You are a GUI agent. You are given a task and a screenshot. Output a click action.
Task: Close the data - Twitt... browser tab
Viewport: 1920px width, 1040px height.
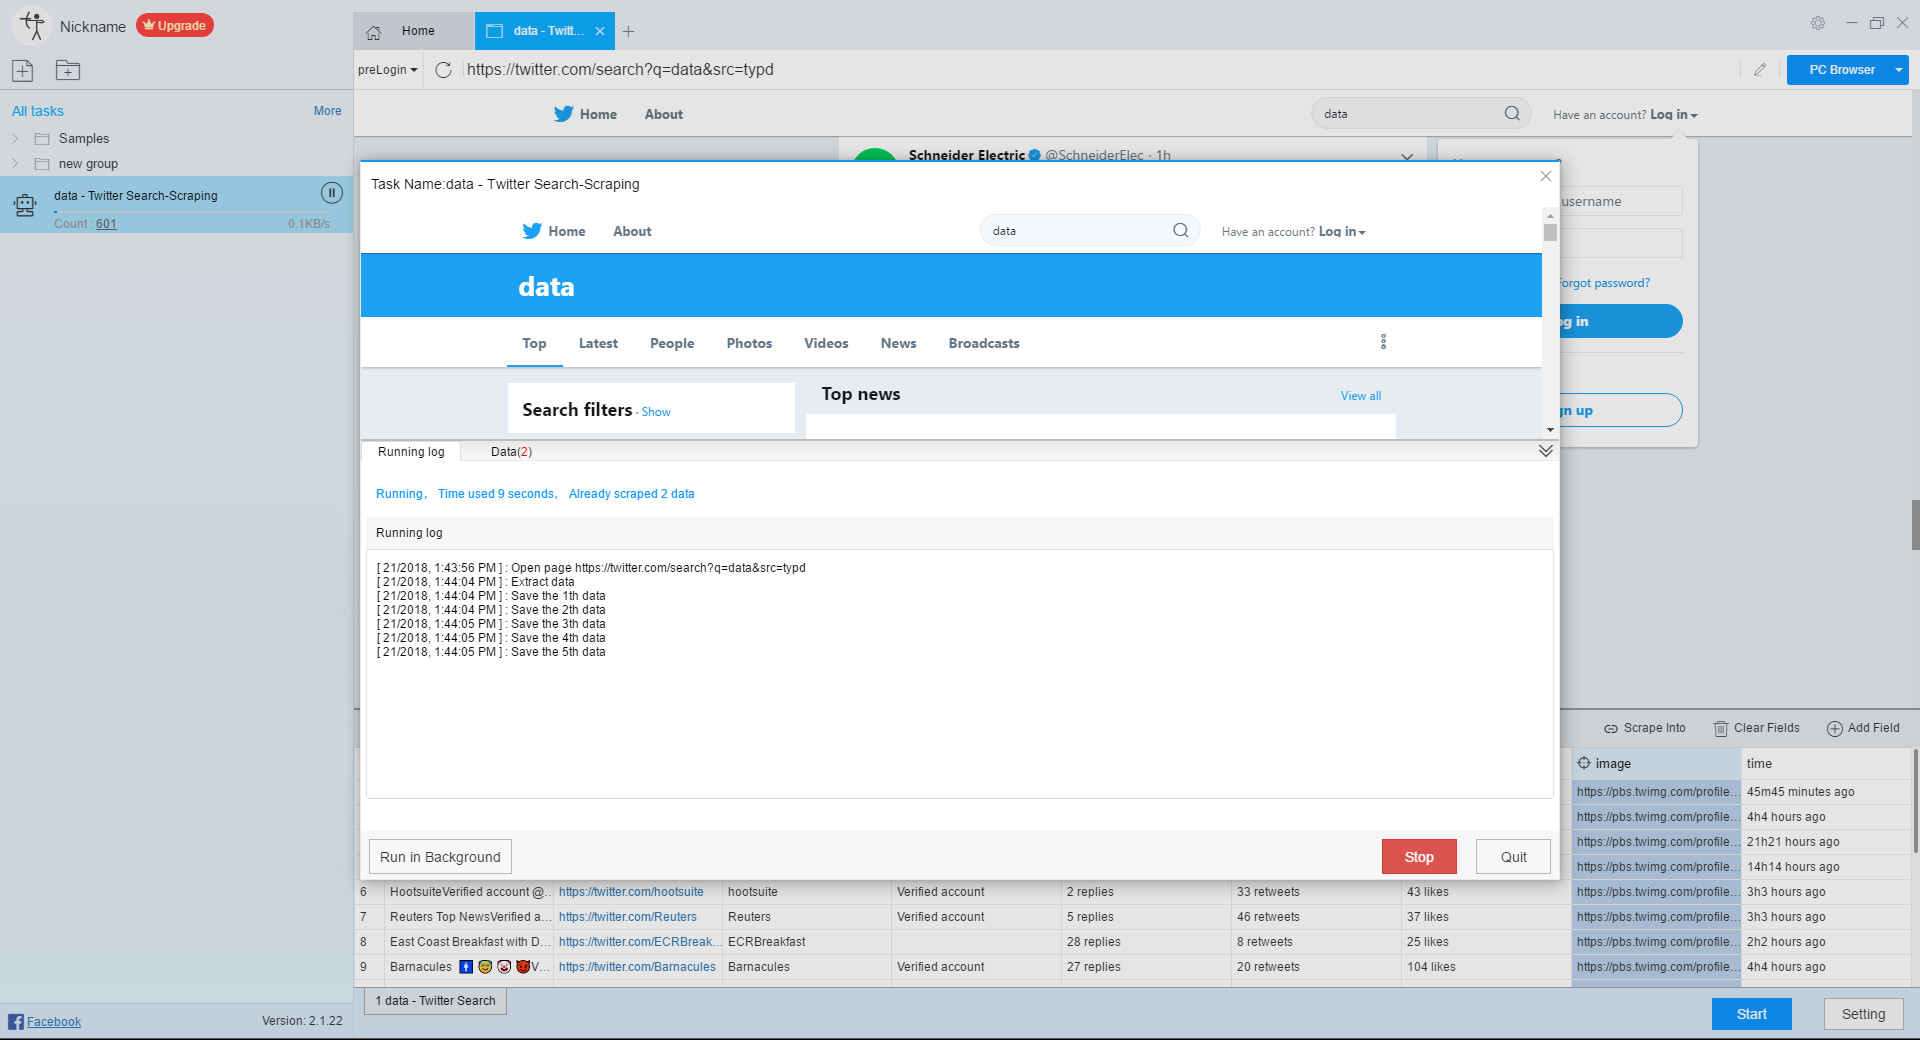(600, 31)
